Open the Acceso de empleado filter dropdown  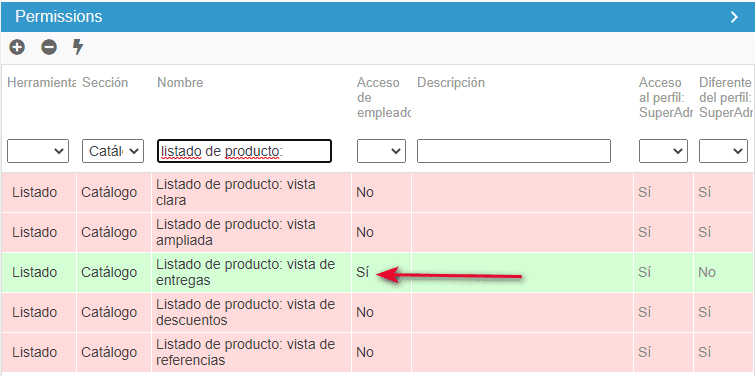pos(381,151)
